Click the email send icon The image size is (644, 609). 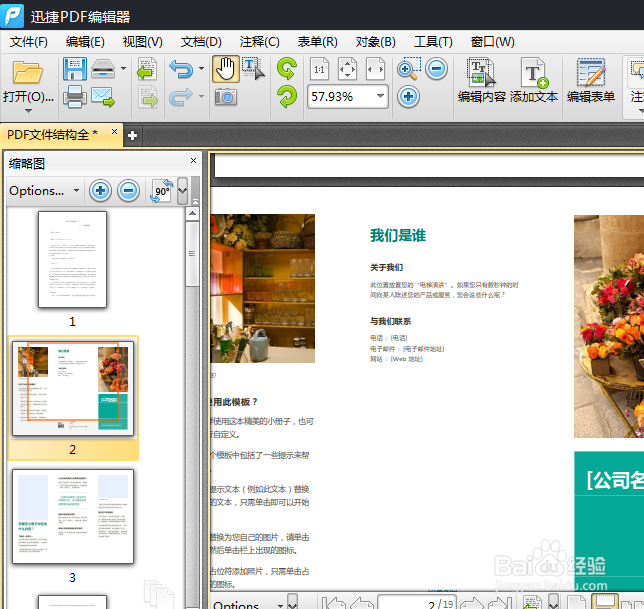pyautogui.click(x=103, y=97)
